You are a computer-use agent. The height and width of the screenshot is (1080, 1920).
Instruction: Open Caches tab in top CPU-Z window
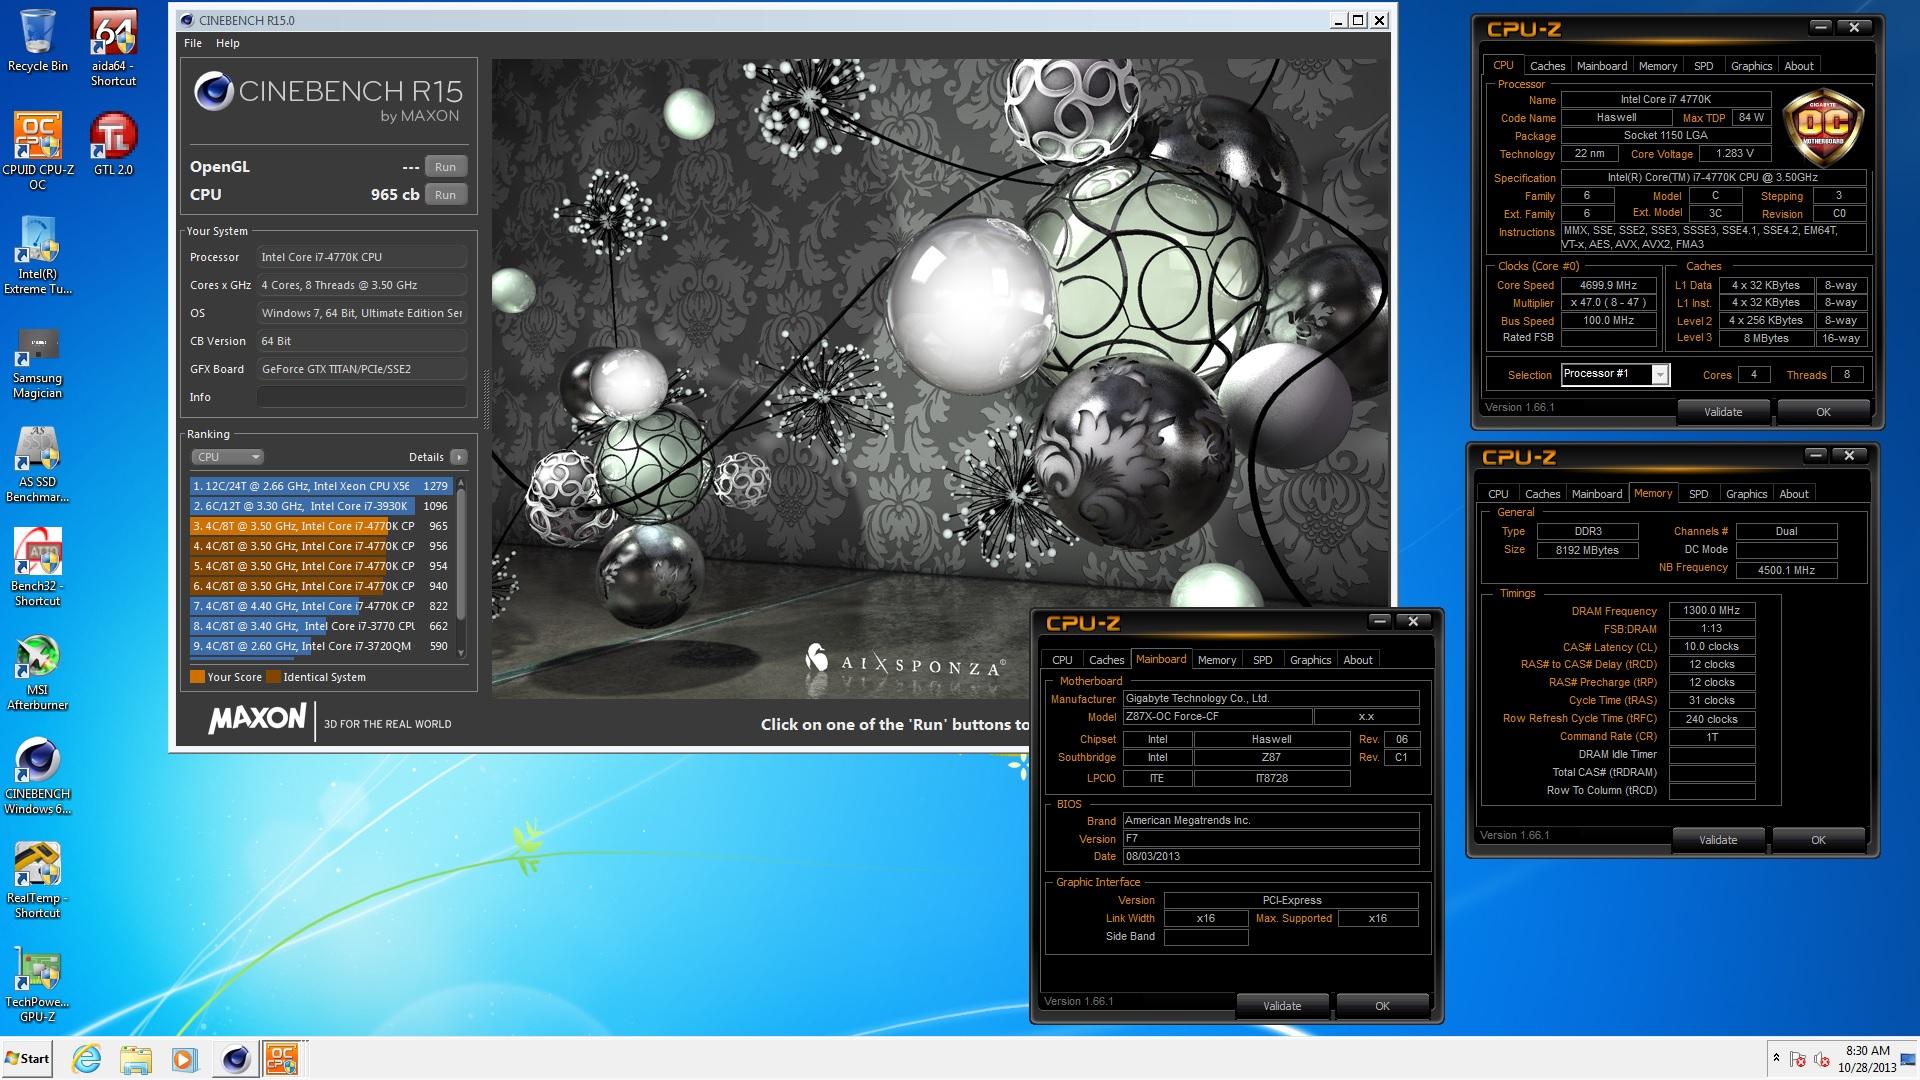click(x=1547, y=66)
